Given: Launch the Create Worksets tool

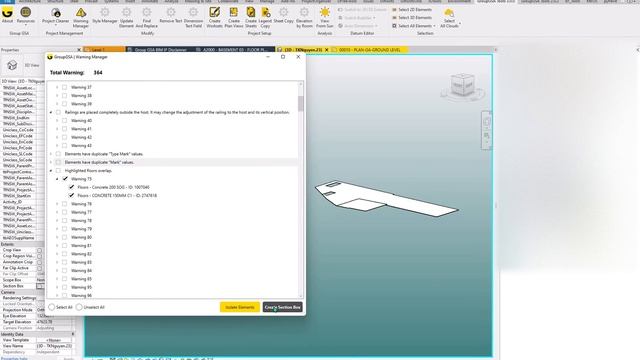Looking at the screenshot, I should (x=214, y=18).
